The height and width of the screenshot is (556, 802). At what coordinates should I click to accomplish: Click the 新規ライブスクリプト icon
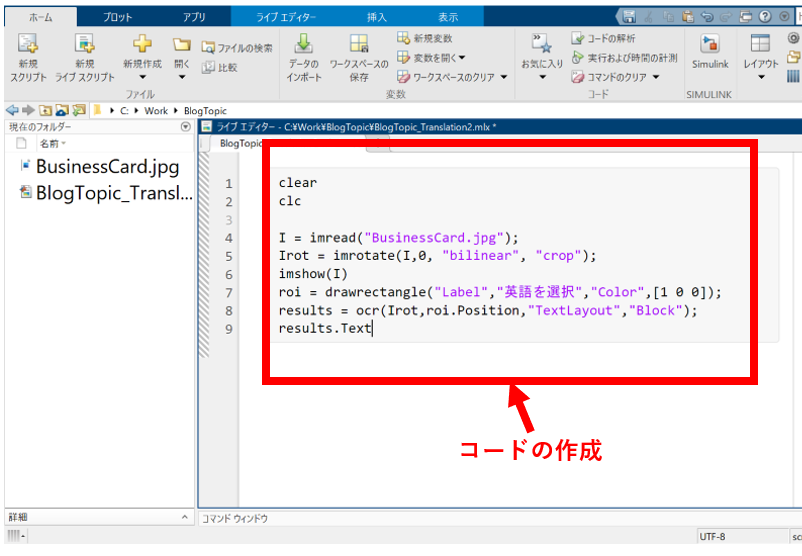(85, 45)
